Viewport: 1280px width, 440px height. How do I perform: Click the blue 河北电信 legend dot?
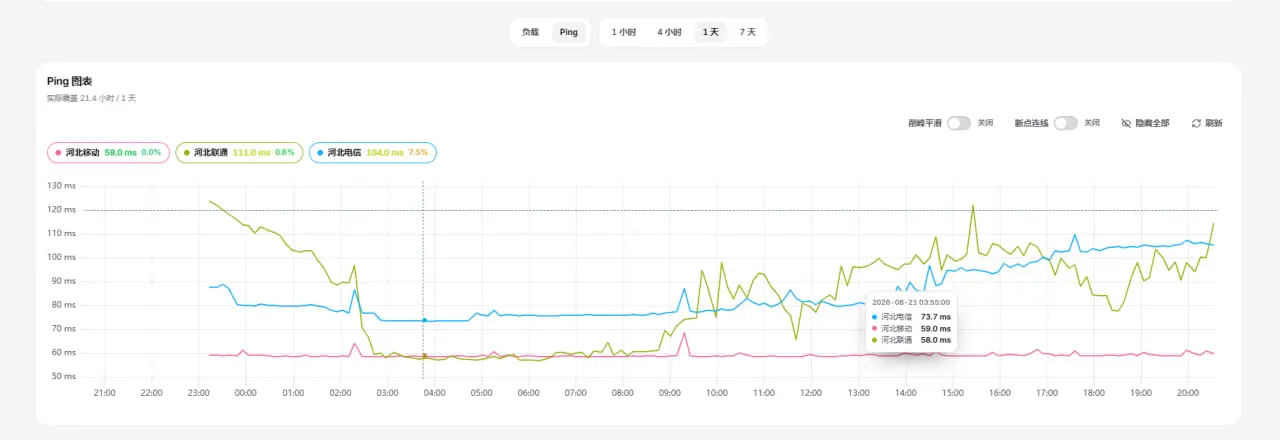(320, 153)
